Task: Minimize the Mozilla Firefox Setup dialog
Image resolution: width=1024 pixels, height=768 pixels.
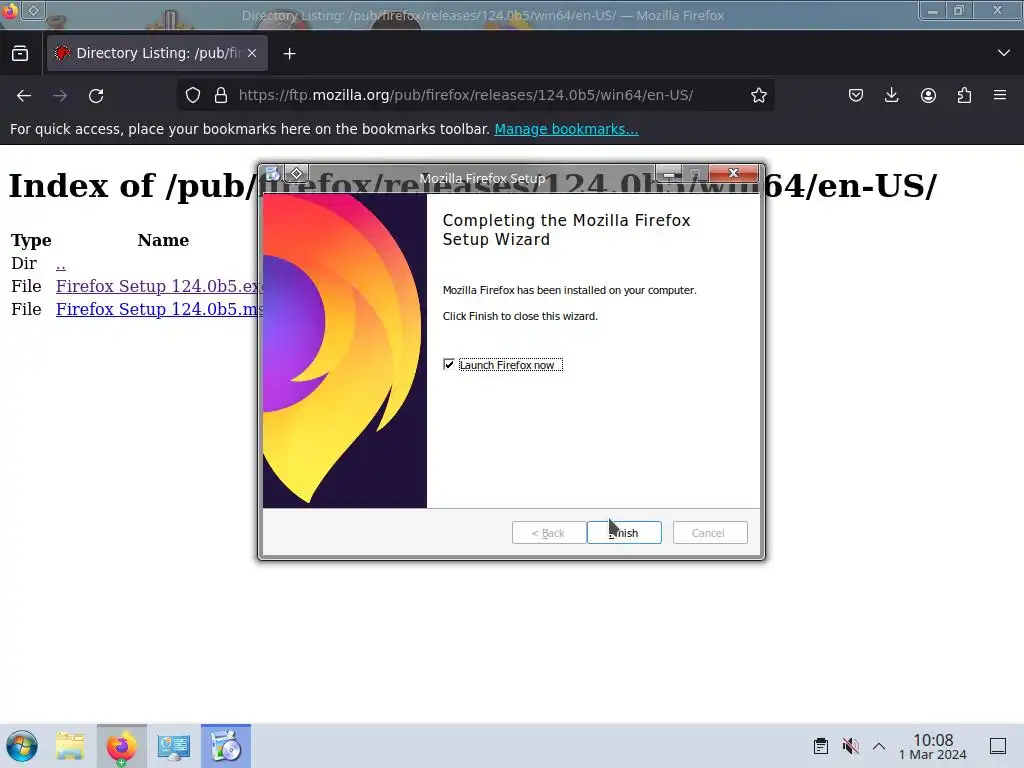Action: click(669, 174)
